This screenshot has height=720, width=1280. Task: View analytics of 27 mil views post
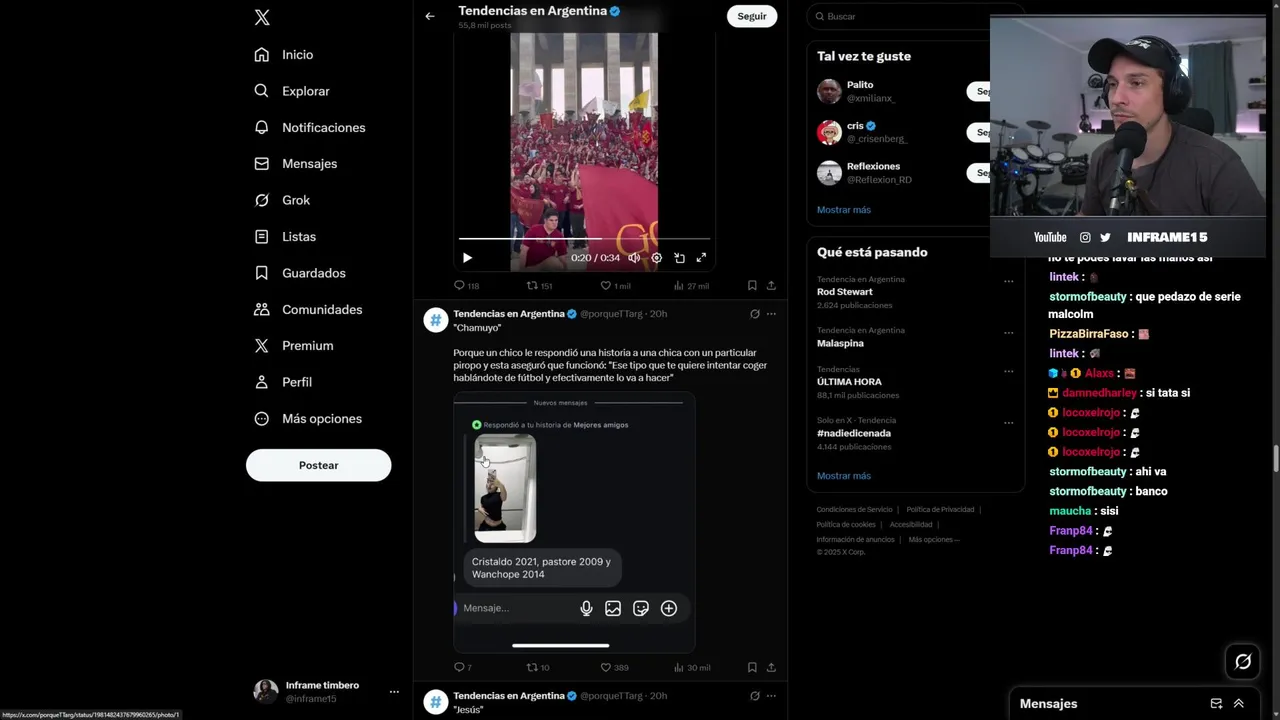point(691,286)
